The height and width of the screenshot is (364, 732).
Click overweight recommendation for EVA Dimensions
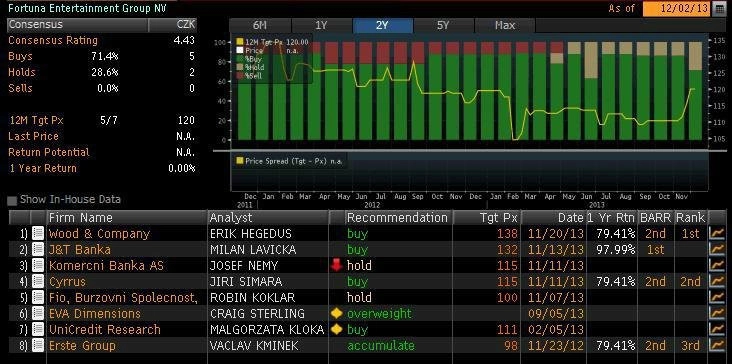point(380,314)
